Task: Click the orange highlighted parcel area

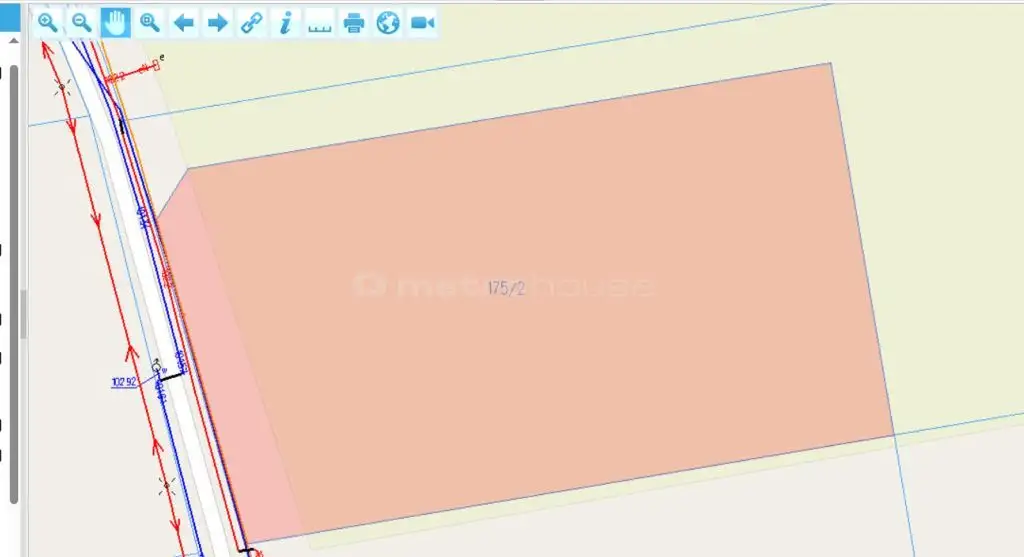Action: click(x=600, y=380)
